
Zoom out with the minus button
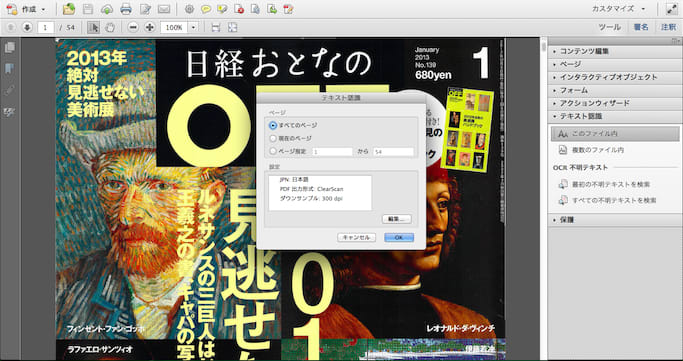[x=133, y=27]
